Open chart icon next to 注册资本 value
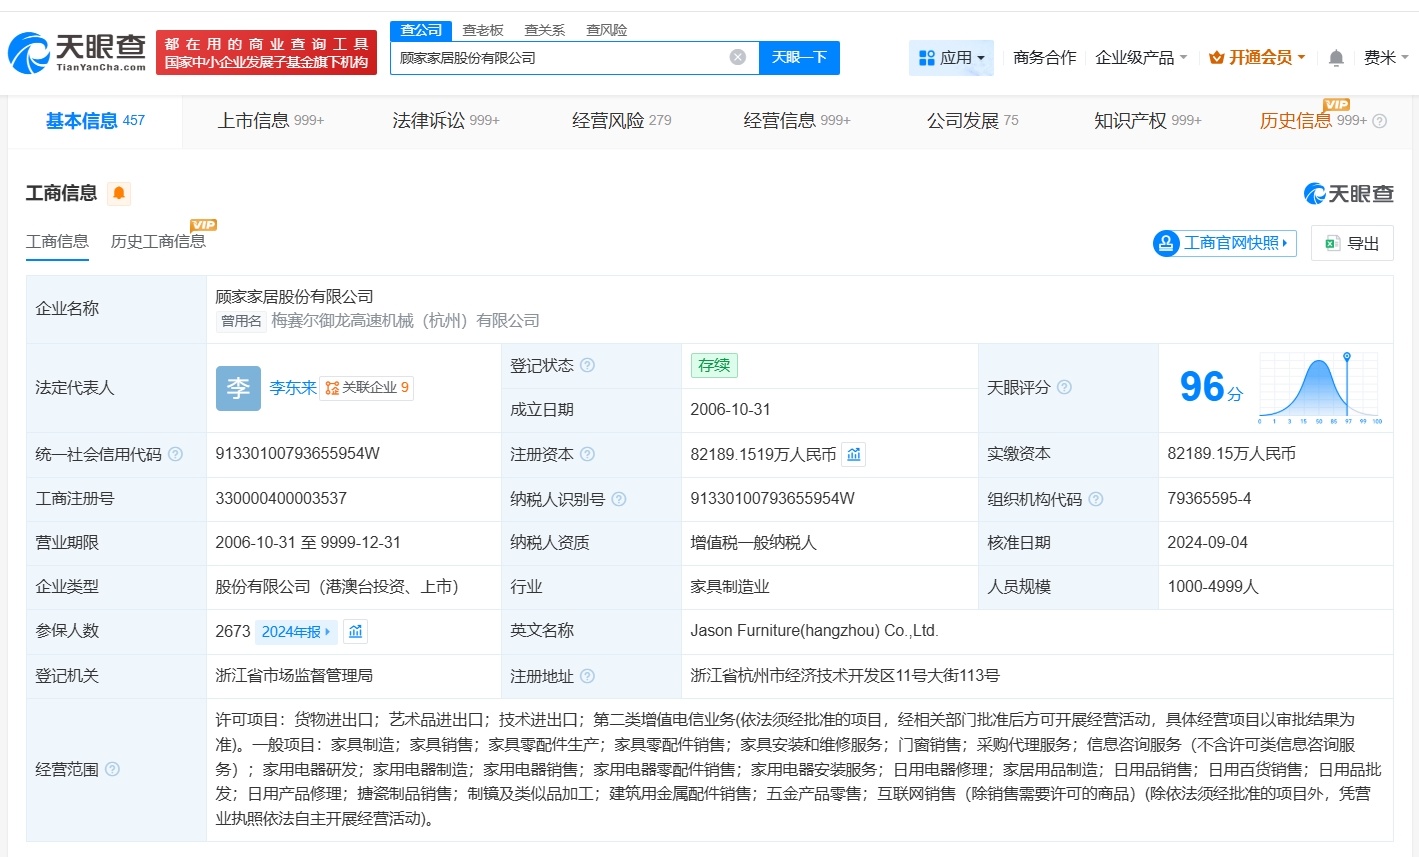 pos(853,455)
